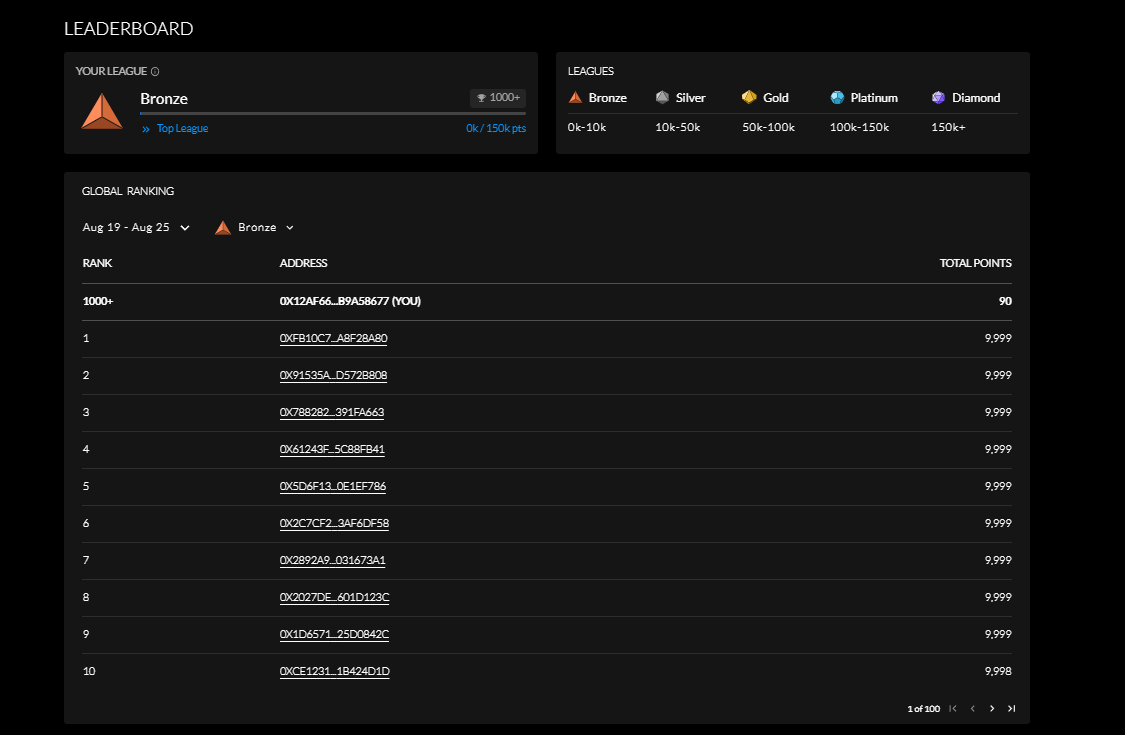Click your own address row marked (YOU)

pyautogui.click(x=547, y=301)
